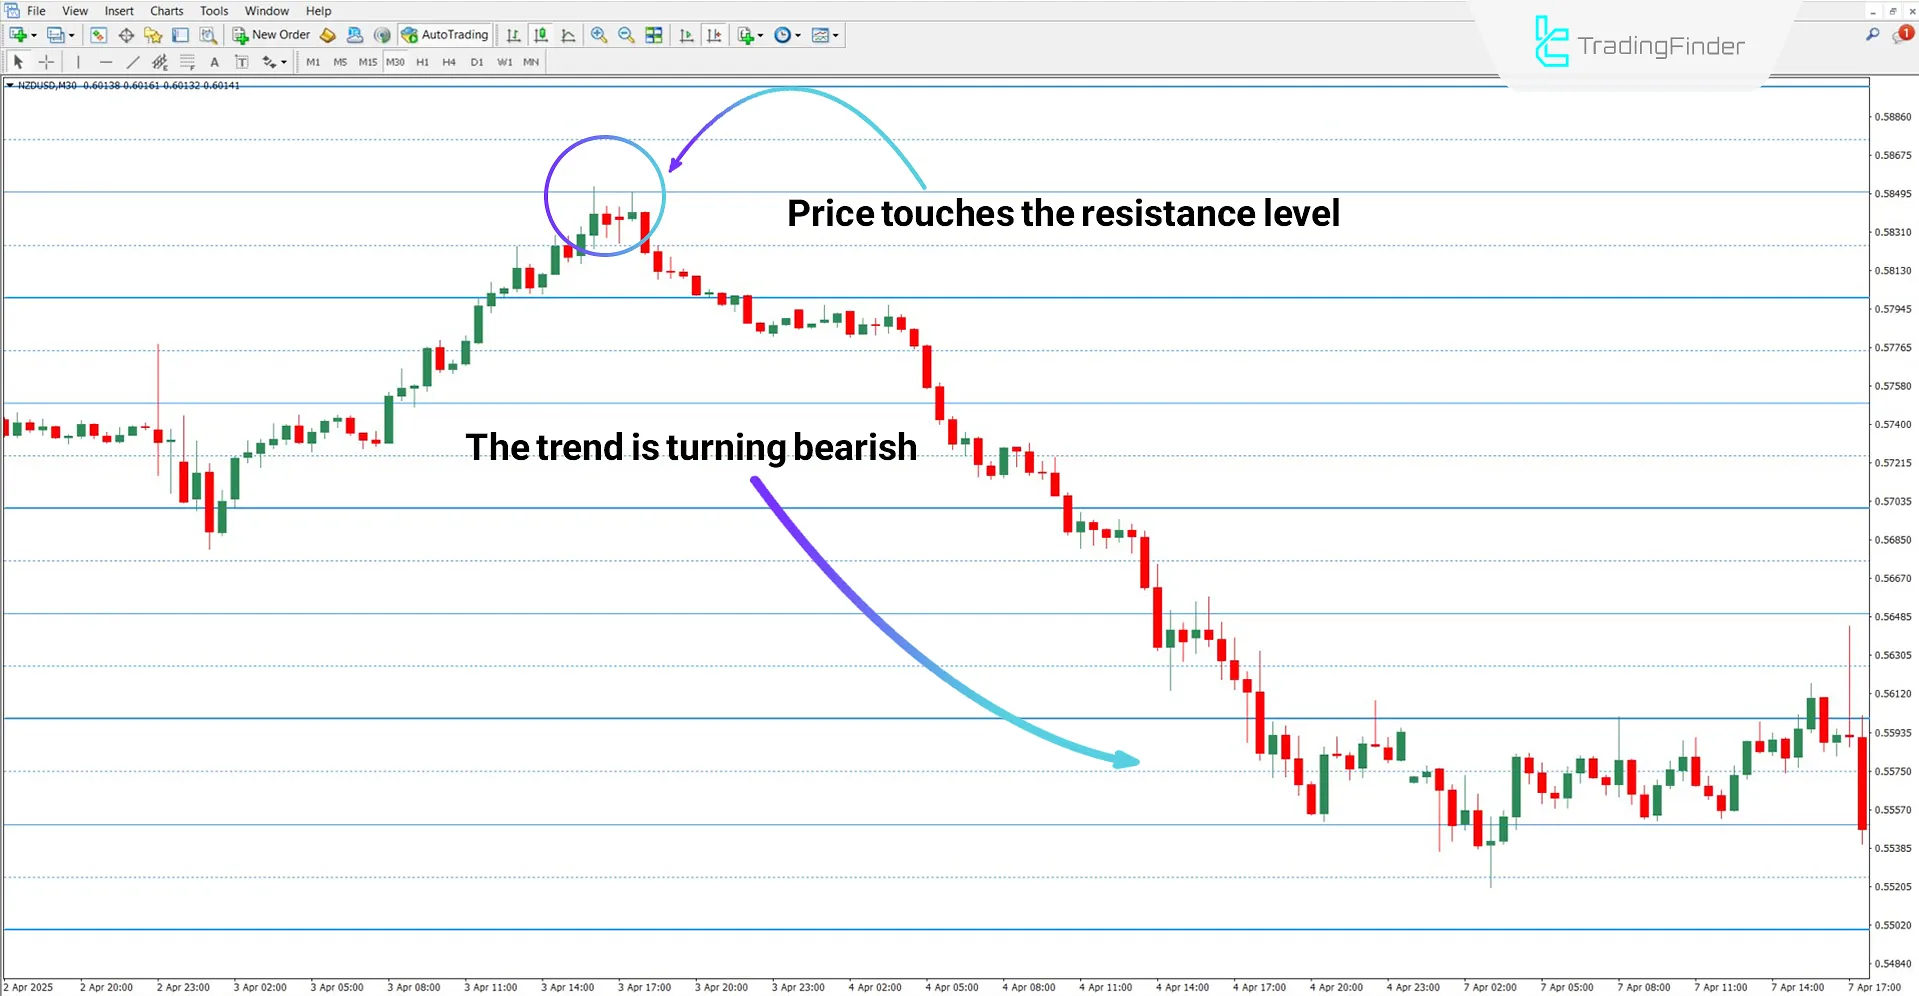The image size is (1919, 996).
Task: Open the Strategy Tester magnifier icon
Action: pos(207,35)
